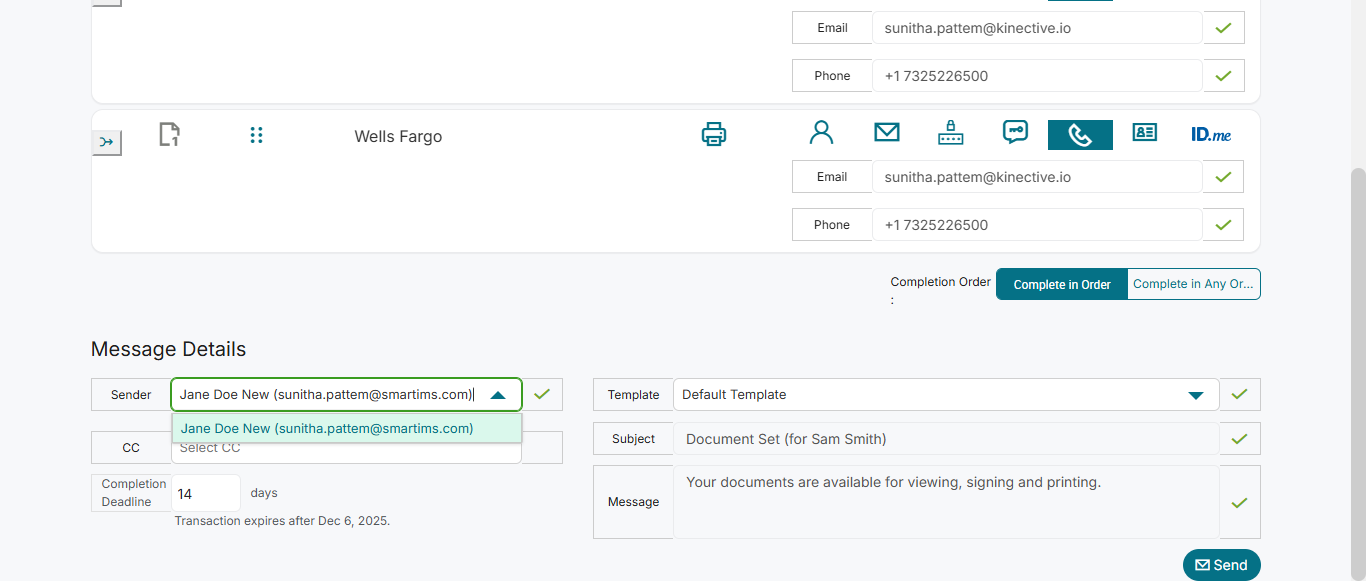Select the person icon in Wells Fargo row
The image size is (1366, 581).
click(x=821, y=133)
